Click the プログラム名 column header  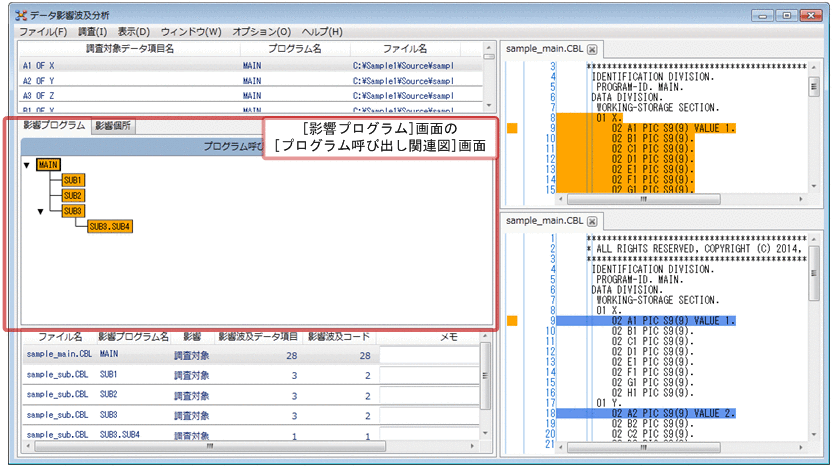click(295, 49)
